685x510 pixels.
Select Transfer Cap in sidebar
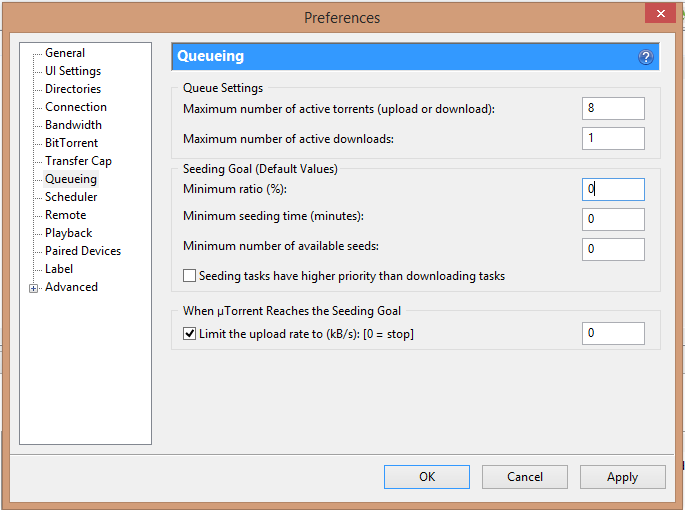78,161
